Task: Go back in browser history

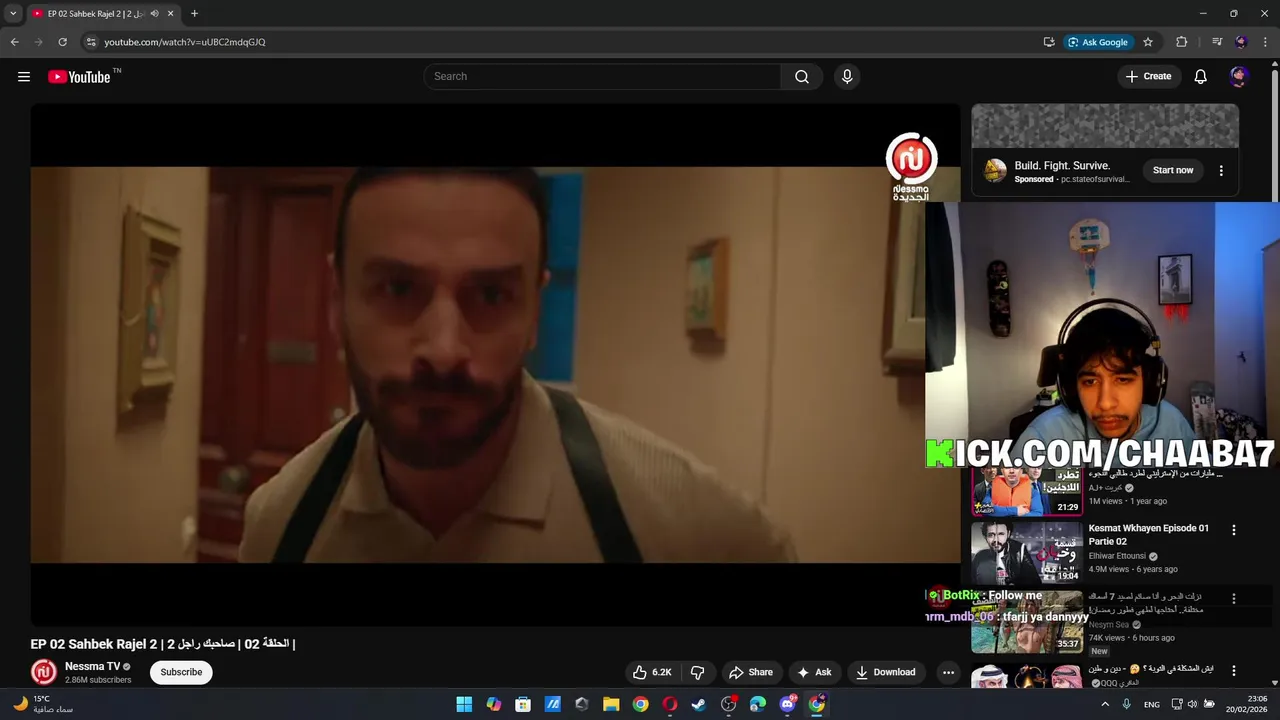Action: 14,42
